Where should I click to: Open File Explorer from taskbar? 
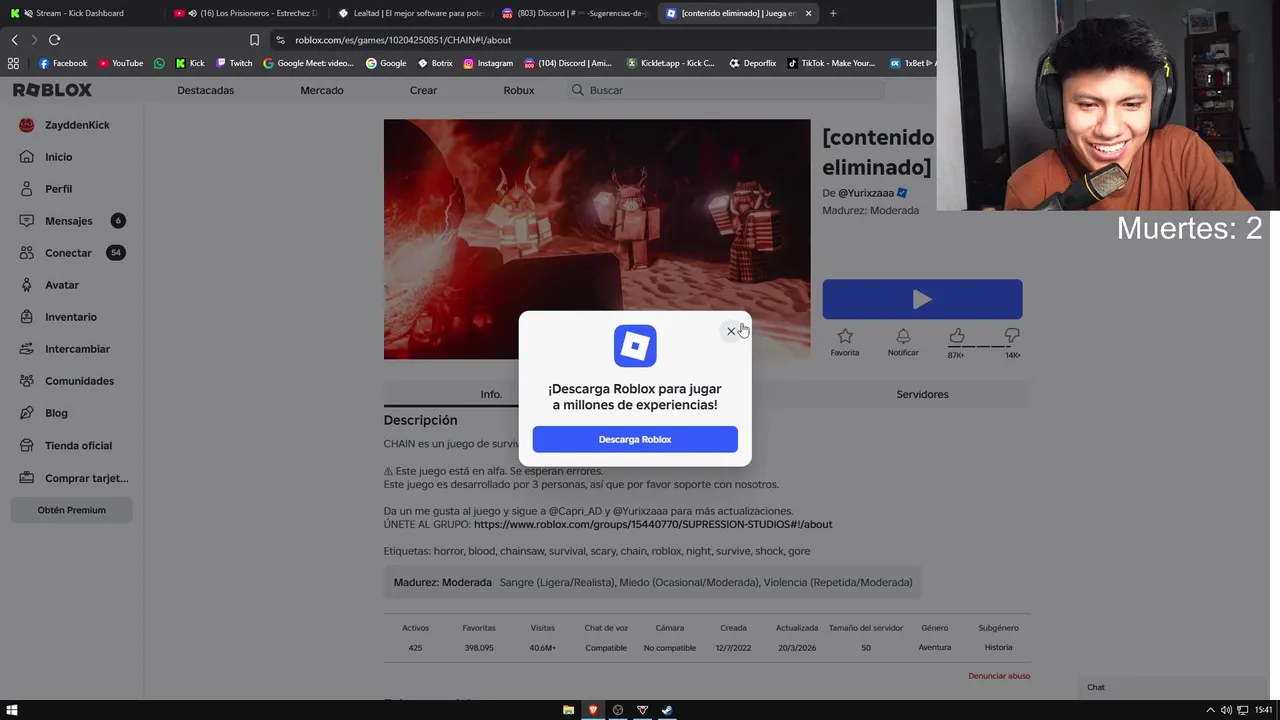[x=568, y=710]
